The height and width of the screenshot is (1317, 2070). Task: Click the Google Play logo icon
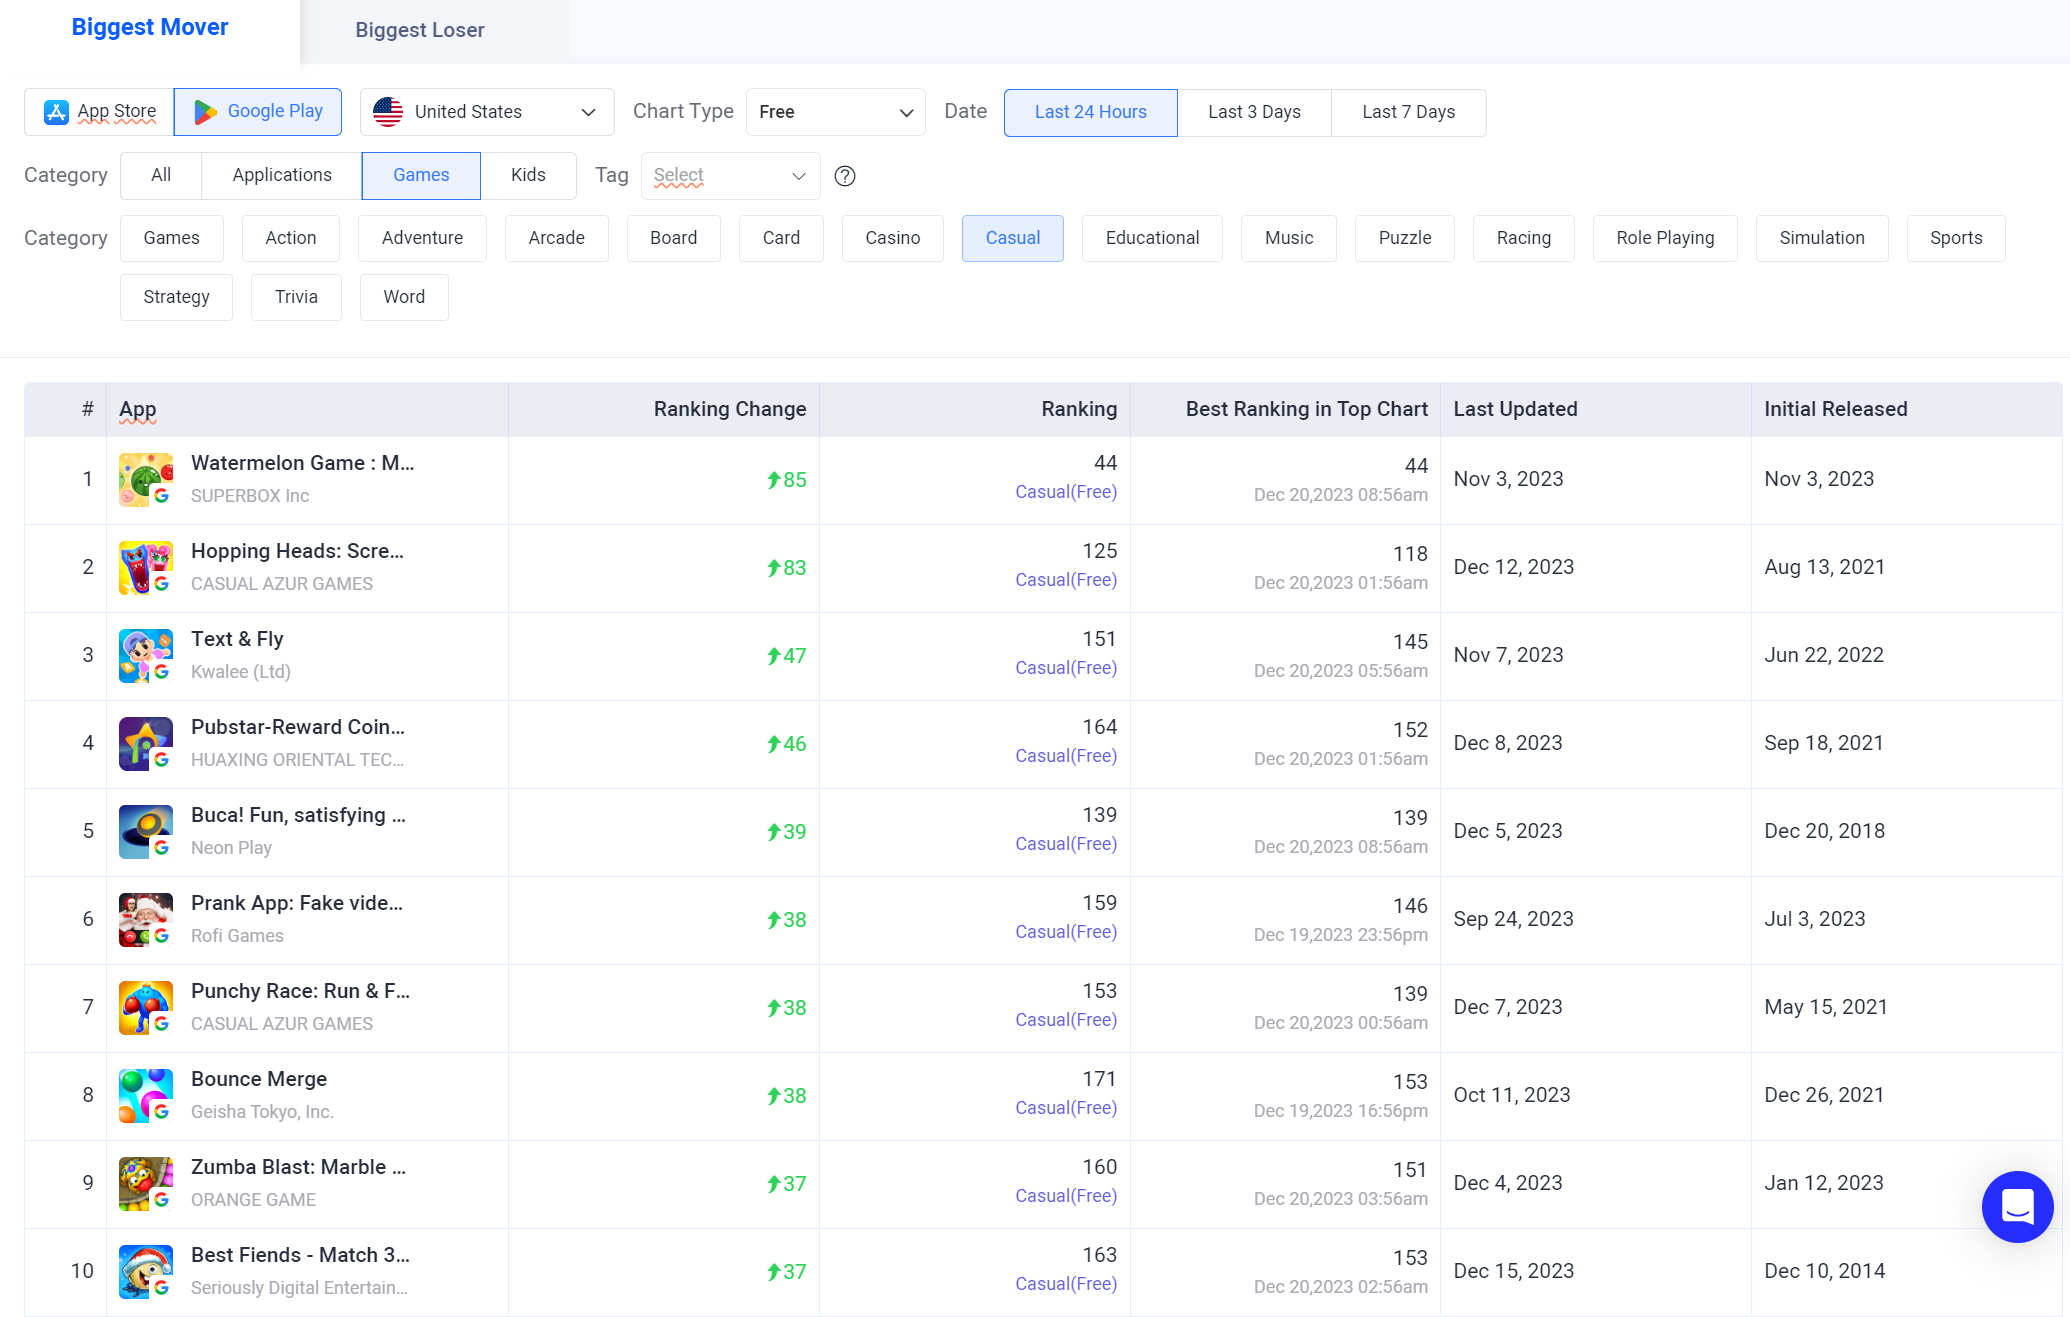206,112
